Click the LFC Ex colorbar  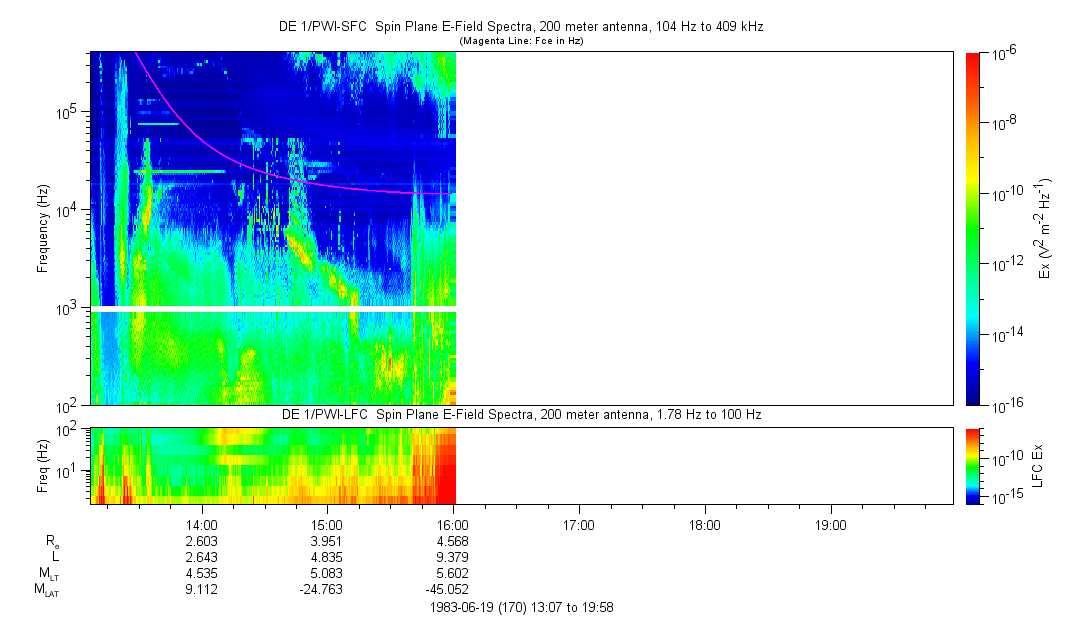click(974, 465)
